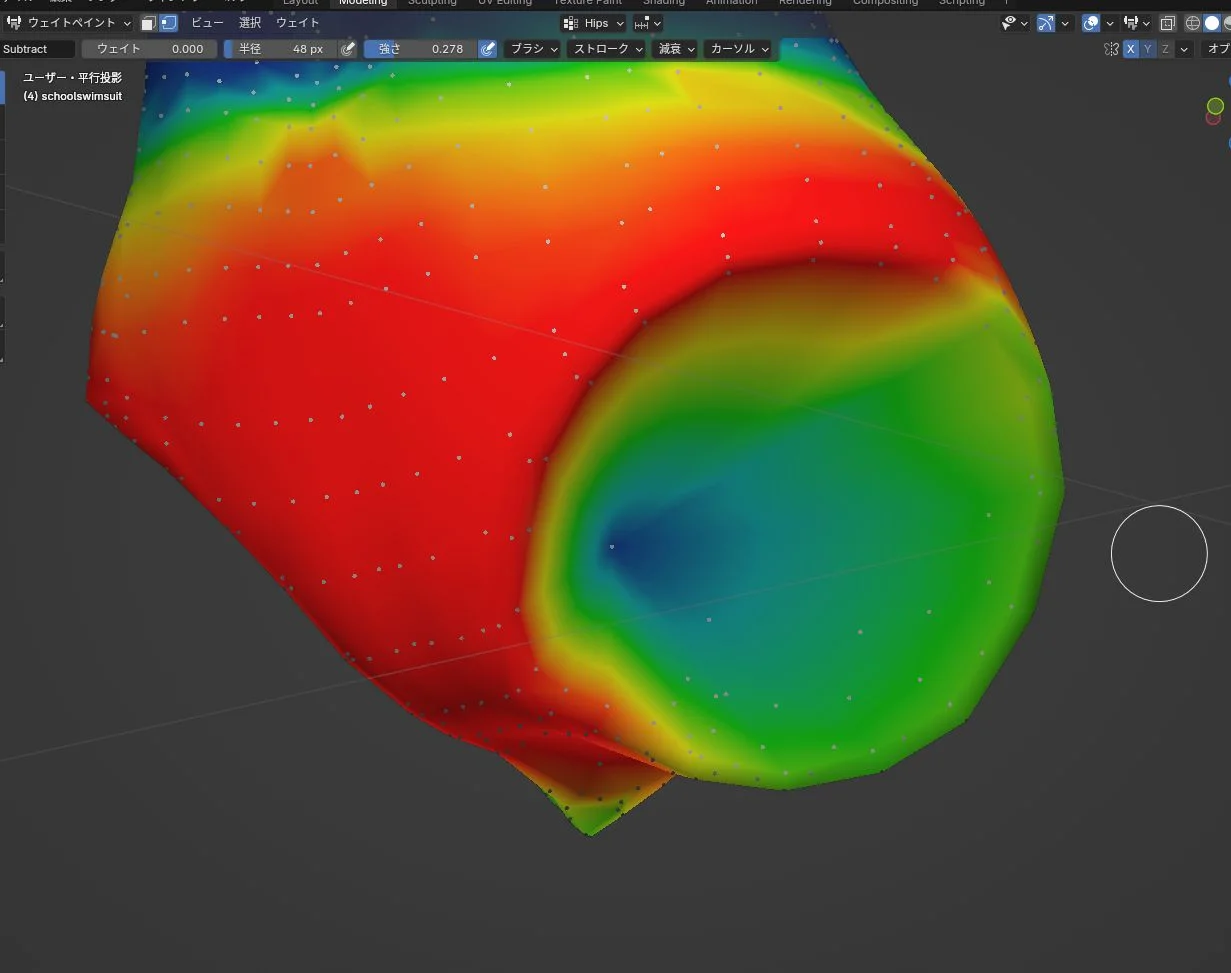
Task: Toggle X-ray view icon
Action: click(x=1167, y=23)
